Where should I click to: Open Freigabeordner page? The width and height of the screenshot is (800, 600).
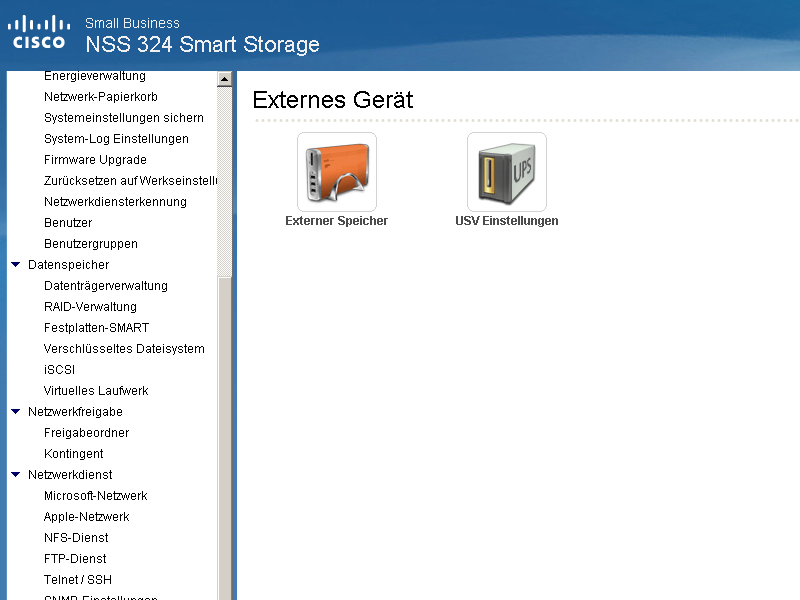[x=86, y=433]
